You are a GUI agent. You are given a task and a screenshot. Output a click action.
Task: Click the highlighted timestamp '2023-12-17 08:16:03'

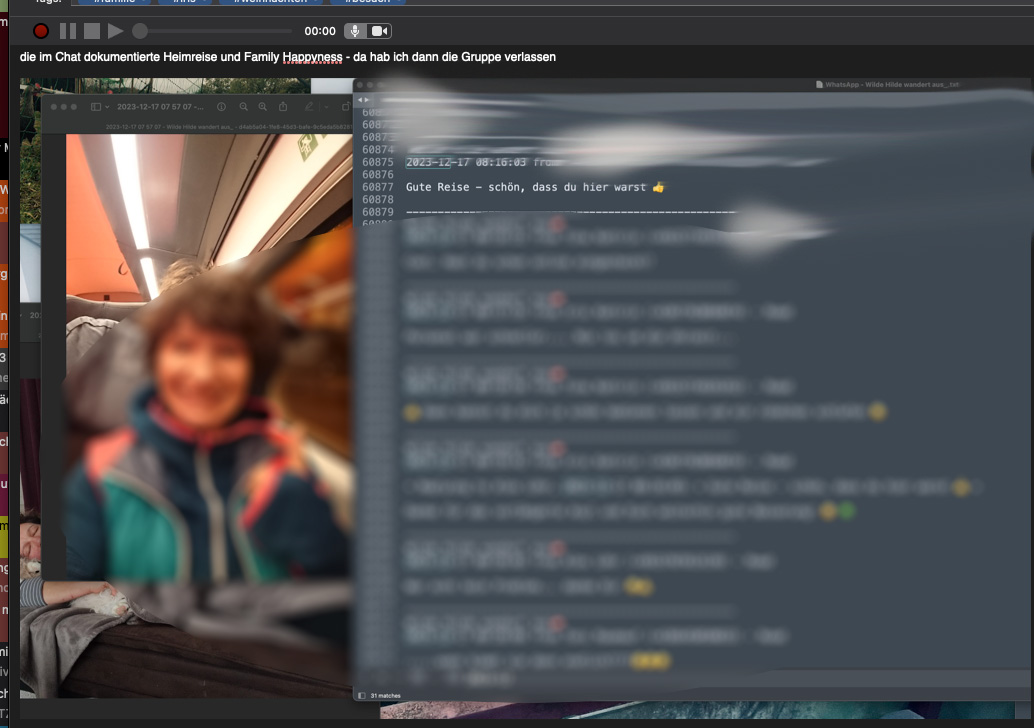pos(466,162)
